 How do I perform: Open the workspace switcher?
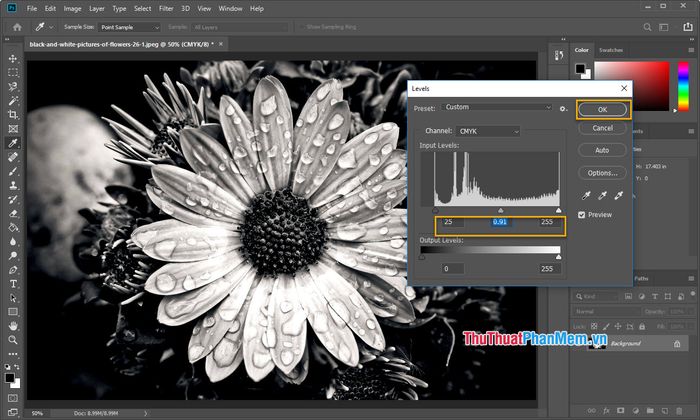tap(664, 27)
